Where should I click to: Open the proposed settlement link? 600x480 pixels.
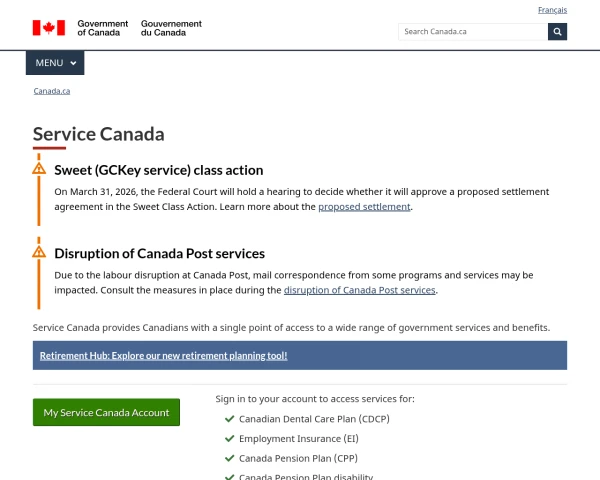364,207
